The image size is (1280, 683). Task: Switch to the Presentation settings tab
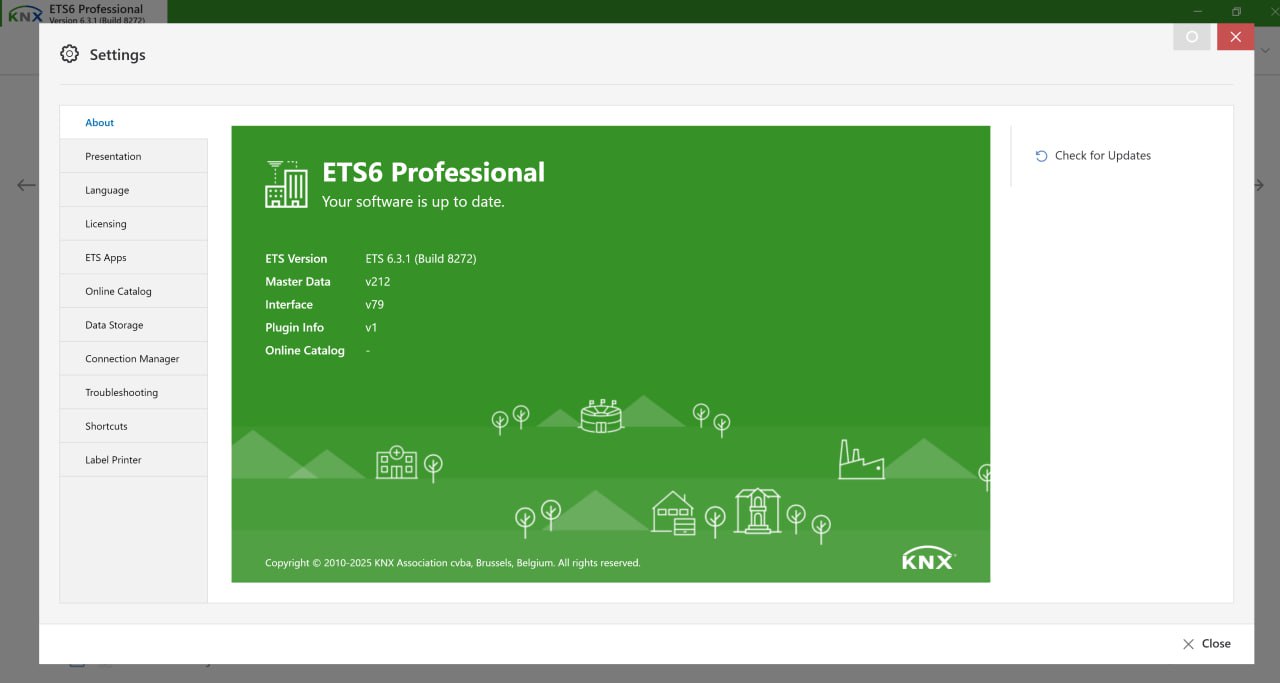113,157
